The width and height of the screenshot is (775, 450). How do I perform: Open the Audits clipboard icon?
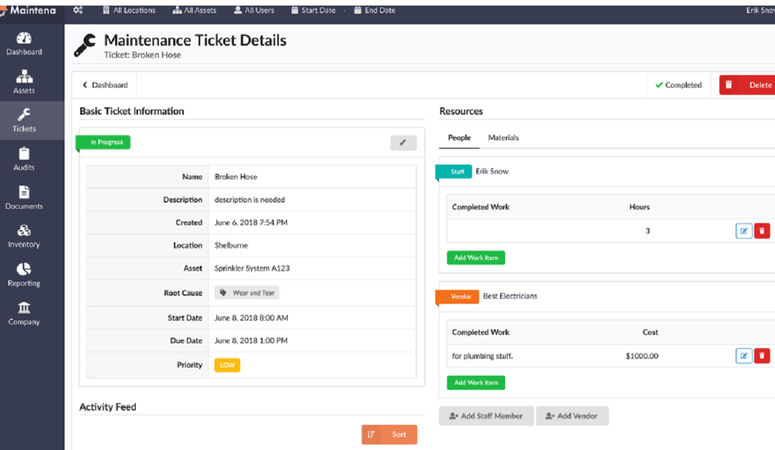click(x=24, y=159)
